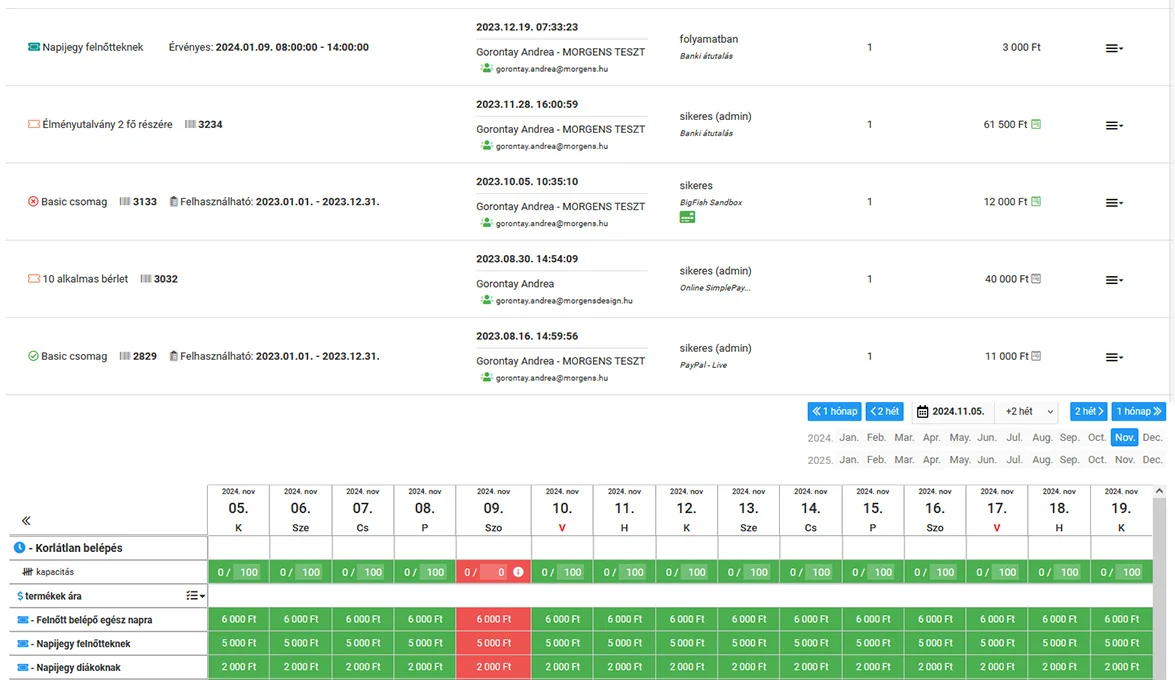Click invoice icon next to 11 000 Ft
This screenshot has width=1175, height=680.
[1036, 355]
